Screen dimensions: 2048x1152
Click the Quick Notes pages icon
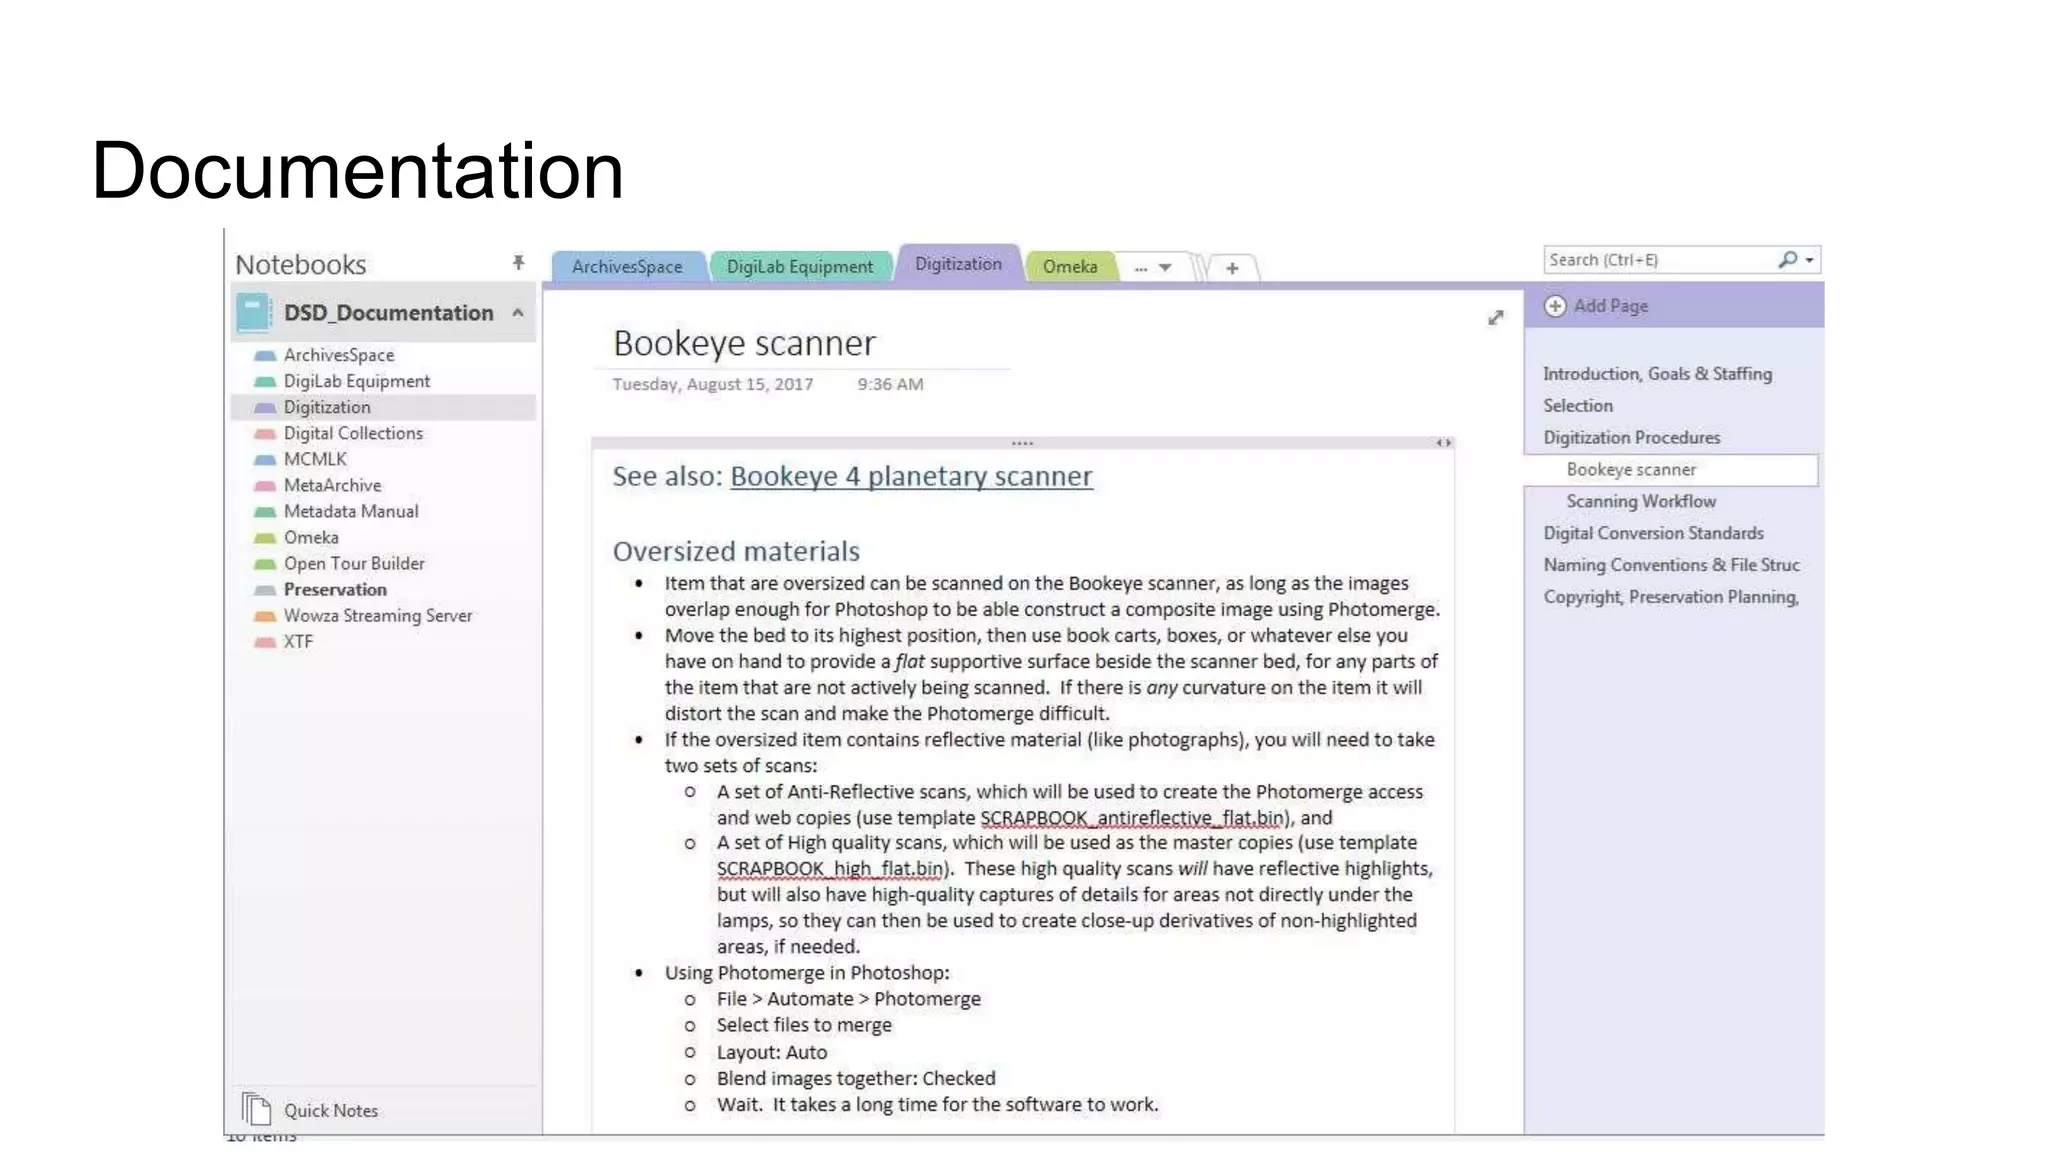point(256,1108)
